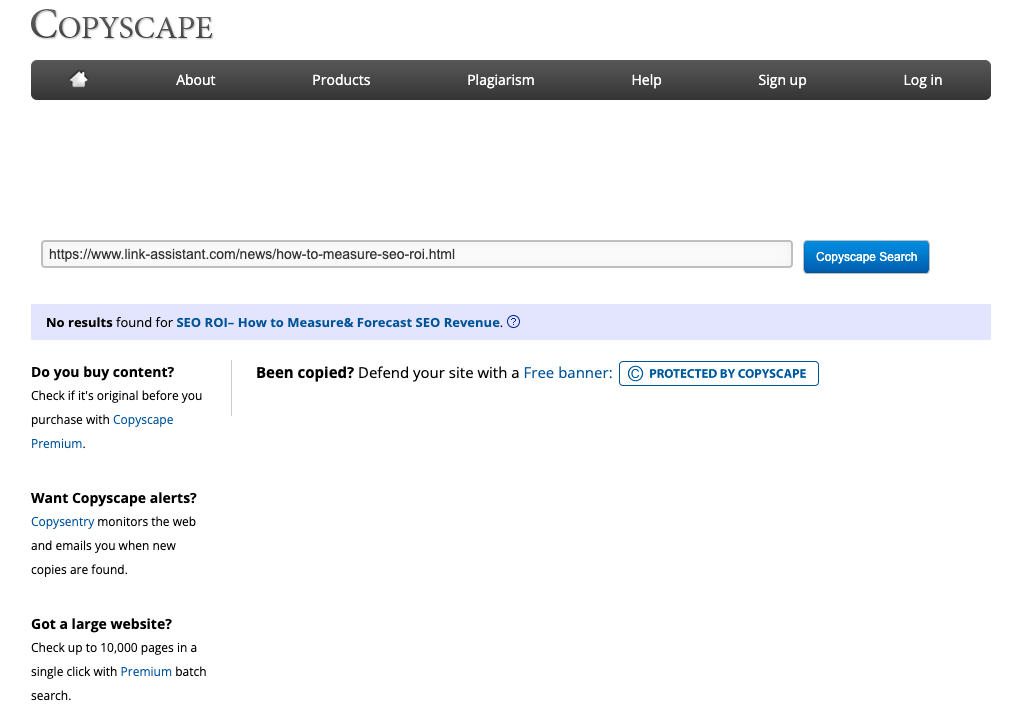Open the Plagiarism menu

click(x=501, y=80)
